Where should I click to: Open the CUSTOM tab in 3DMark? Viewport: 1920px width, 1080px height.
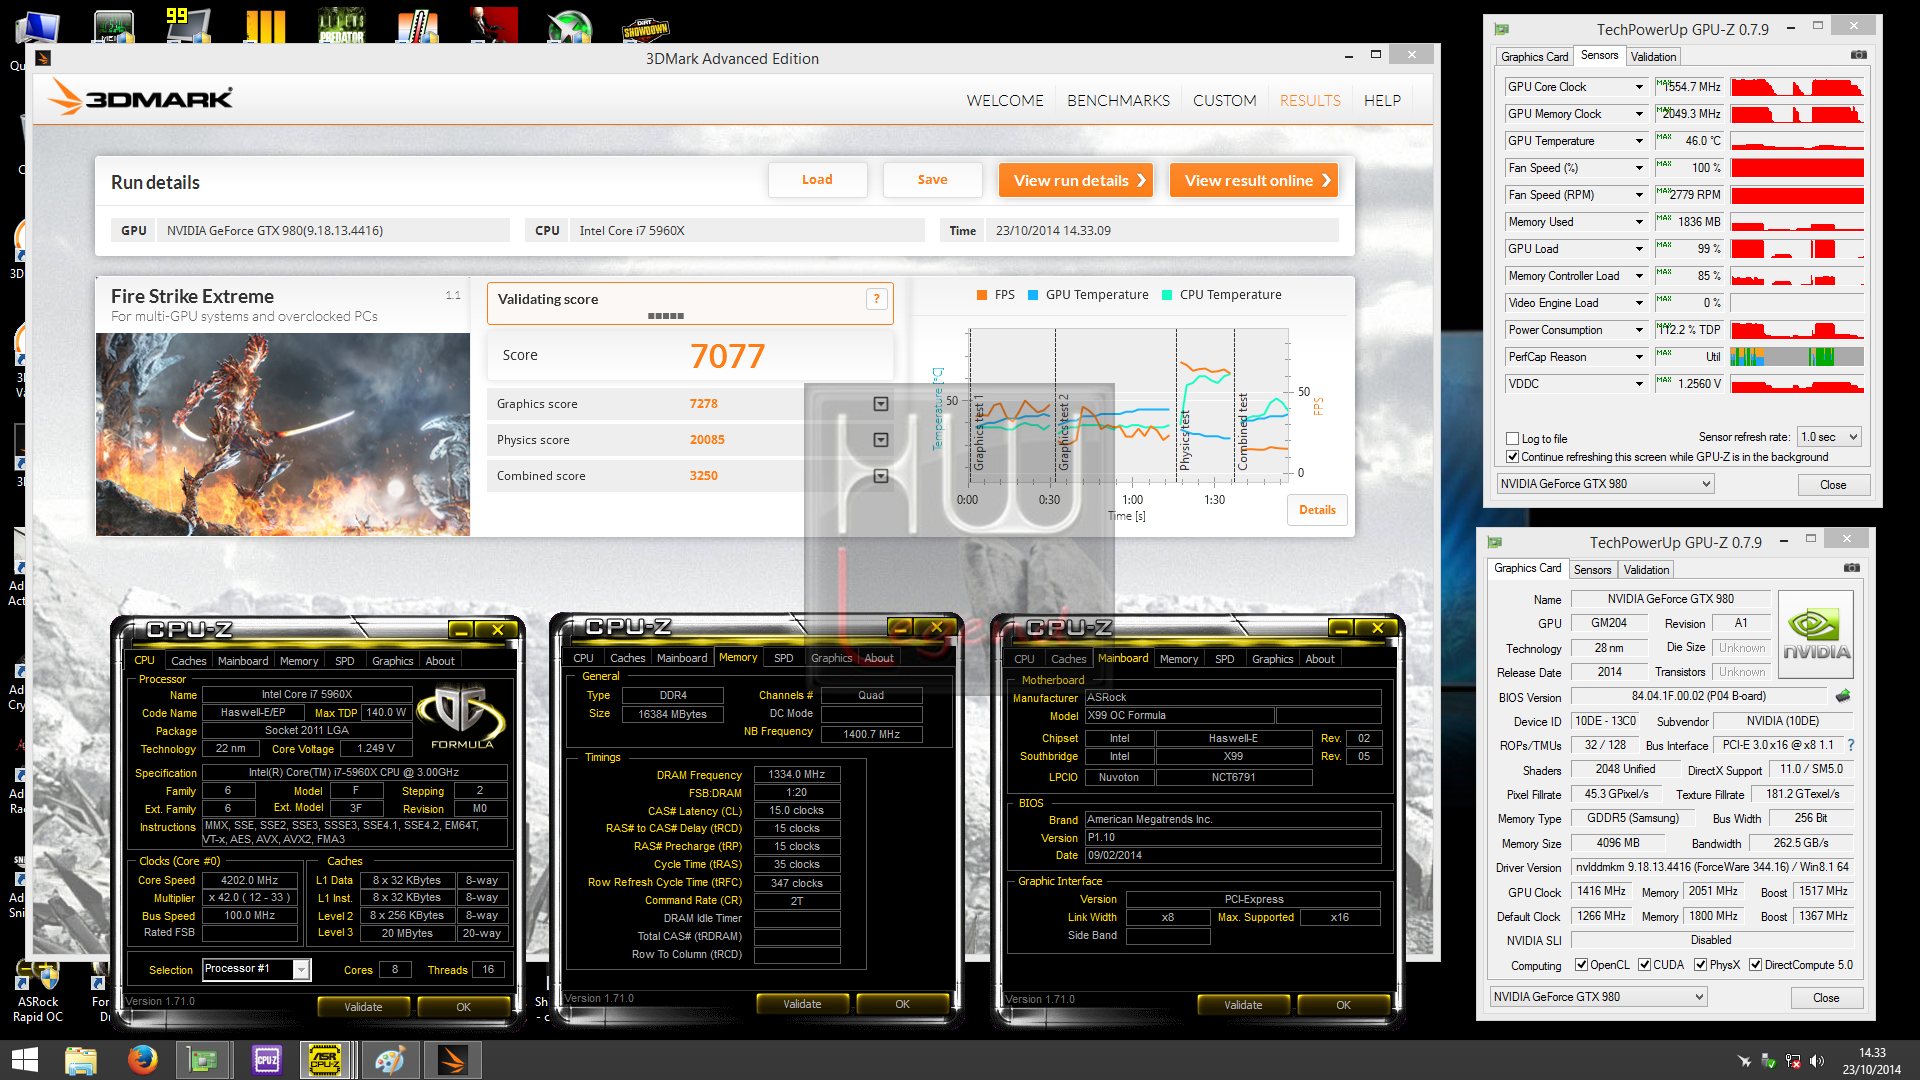(1224, 100)
